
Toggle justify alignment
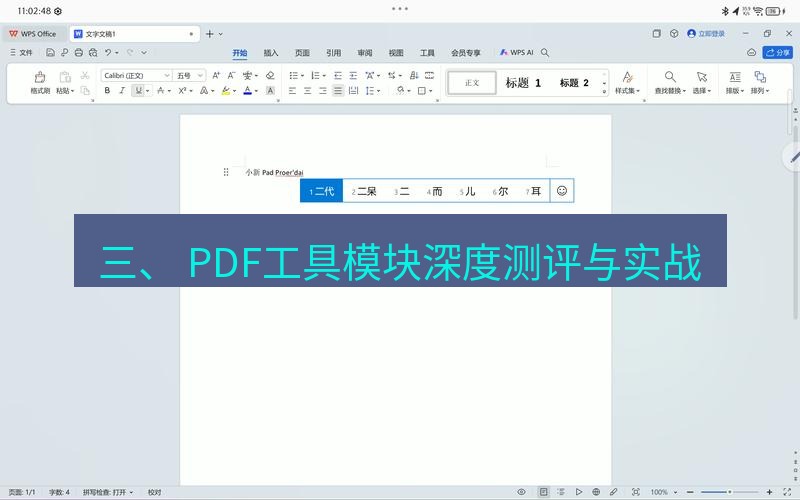[338, 90]
